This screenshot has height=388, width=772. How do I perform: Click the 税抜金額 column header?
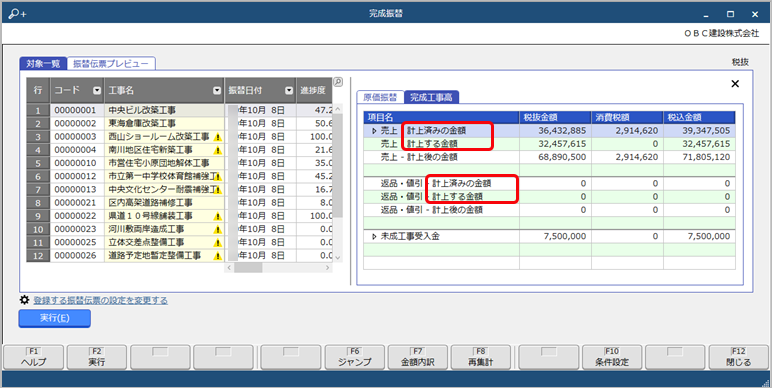[x=555, y=117]
